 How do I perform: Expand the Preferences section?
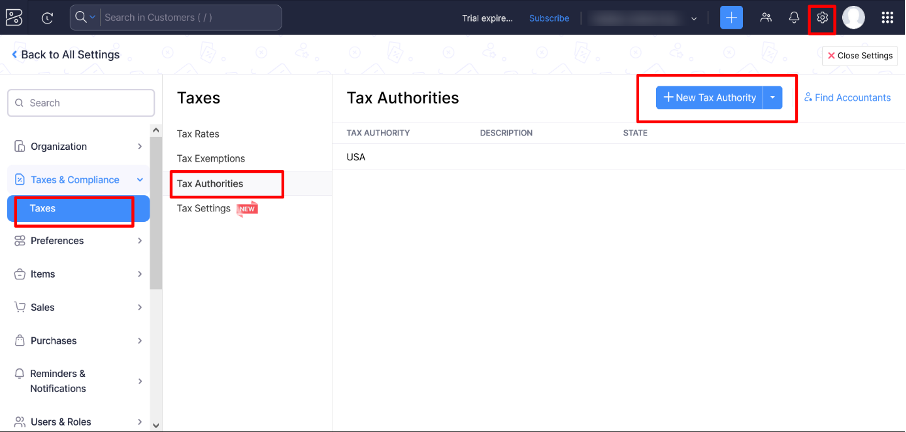(x=78, y=241)
